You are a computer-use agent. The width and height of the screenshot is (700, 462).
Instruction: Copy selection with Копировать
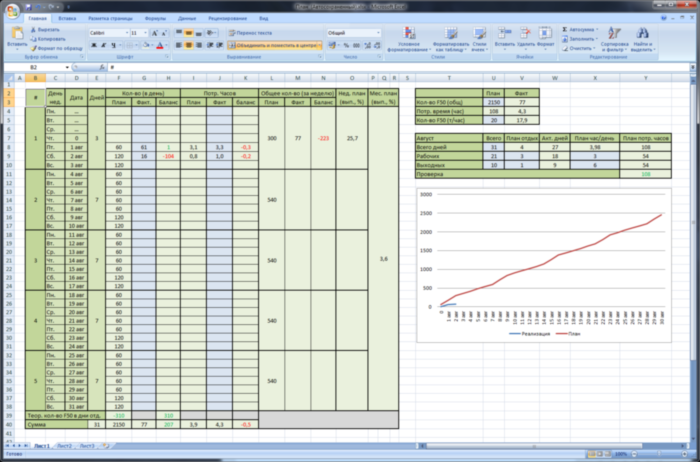tap(48, 39)
